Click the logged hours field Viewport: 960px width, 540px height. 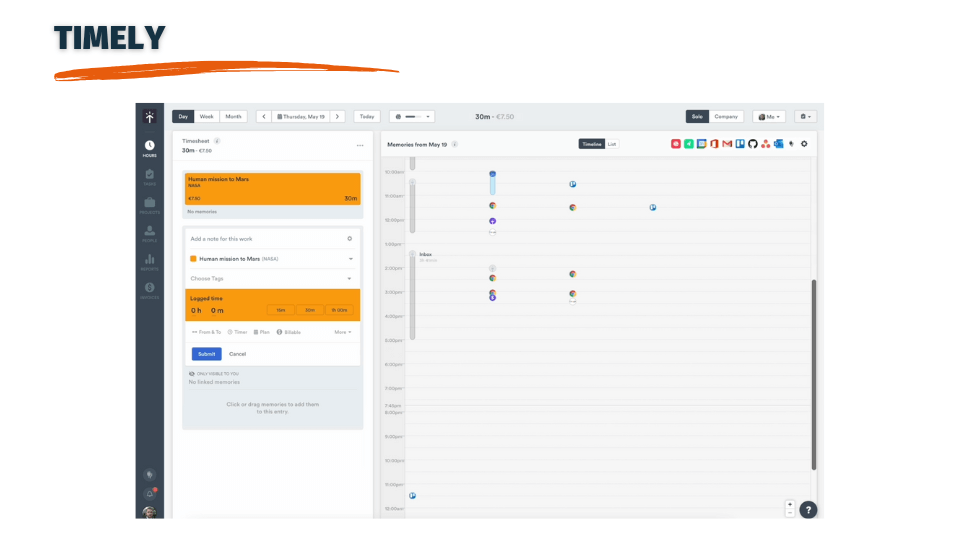196,310
